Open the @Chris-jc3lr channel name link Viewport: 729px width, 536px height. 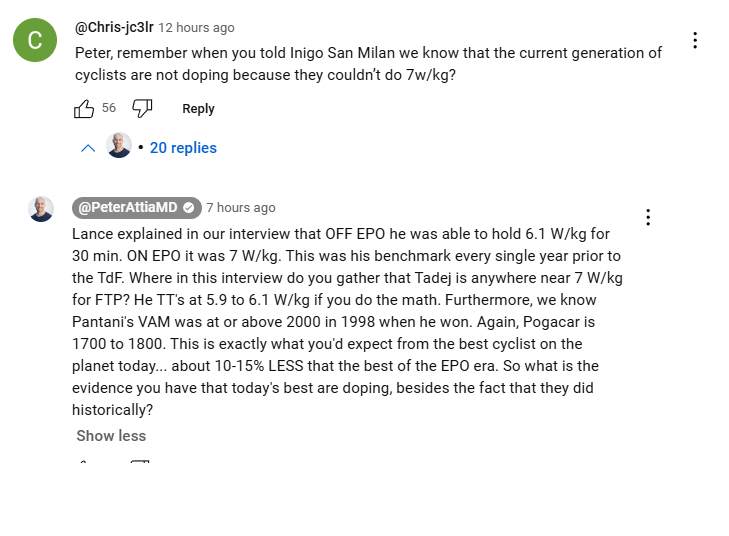(114, 27)
